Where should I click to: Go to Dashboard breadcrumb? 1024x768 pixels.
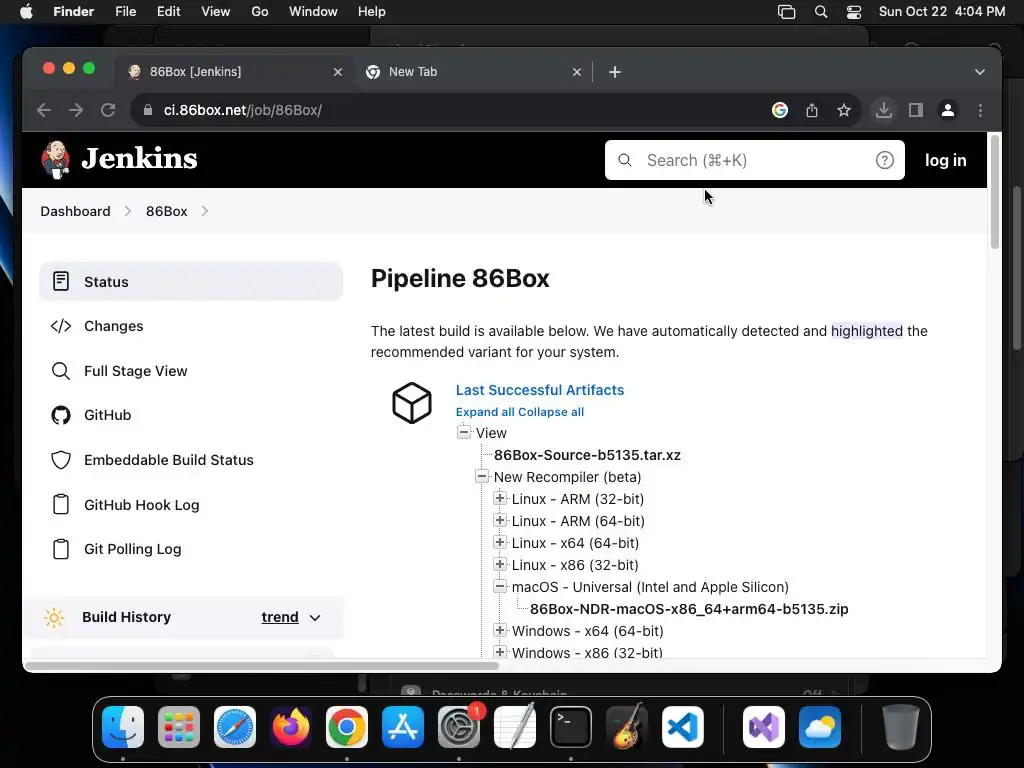(75, 211)
